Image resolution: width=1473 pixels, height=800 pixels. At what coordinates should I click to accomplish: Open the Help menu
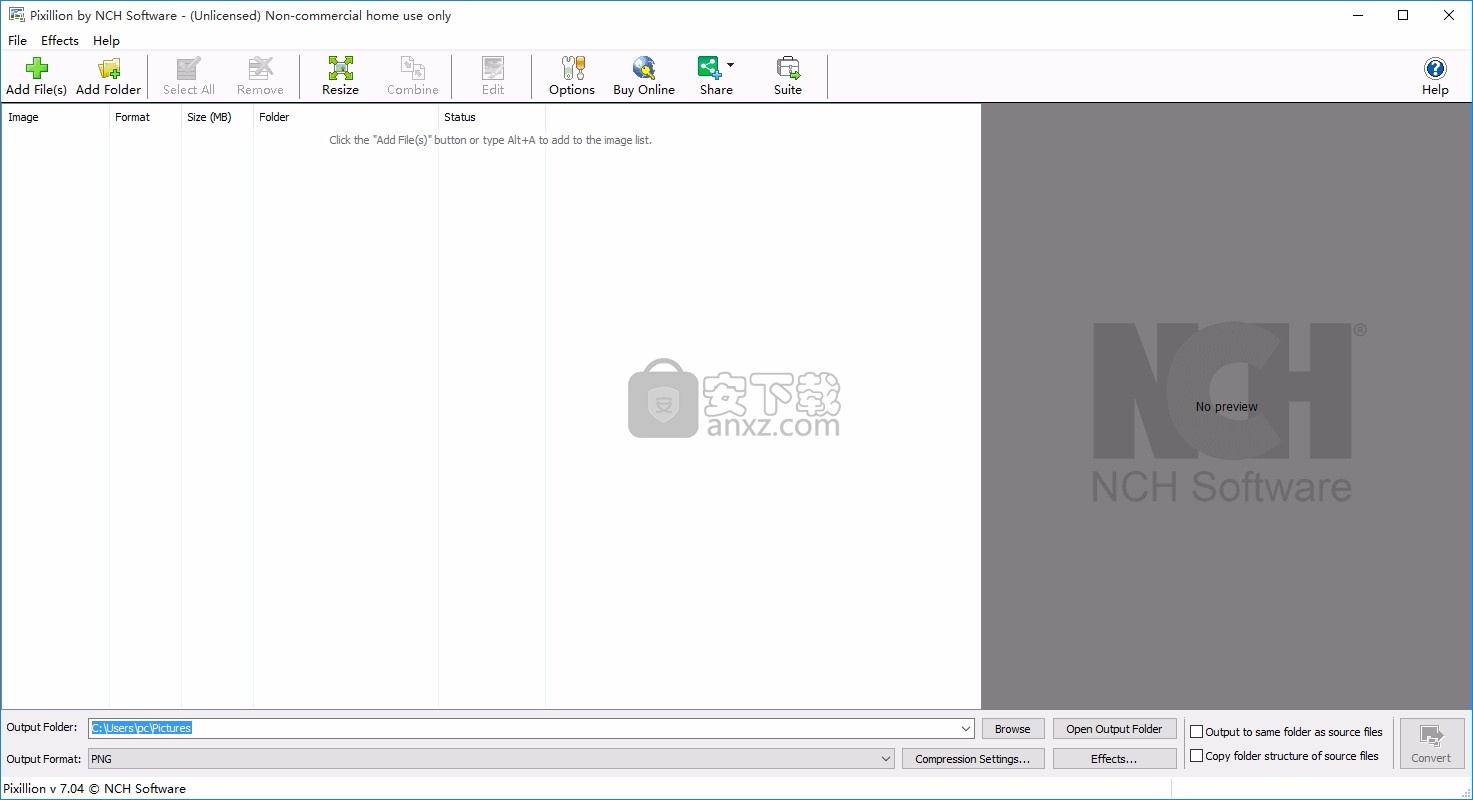(x=106, y=41)
